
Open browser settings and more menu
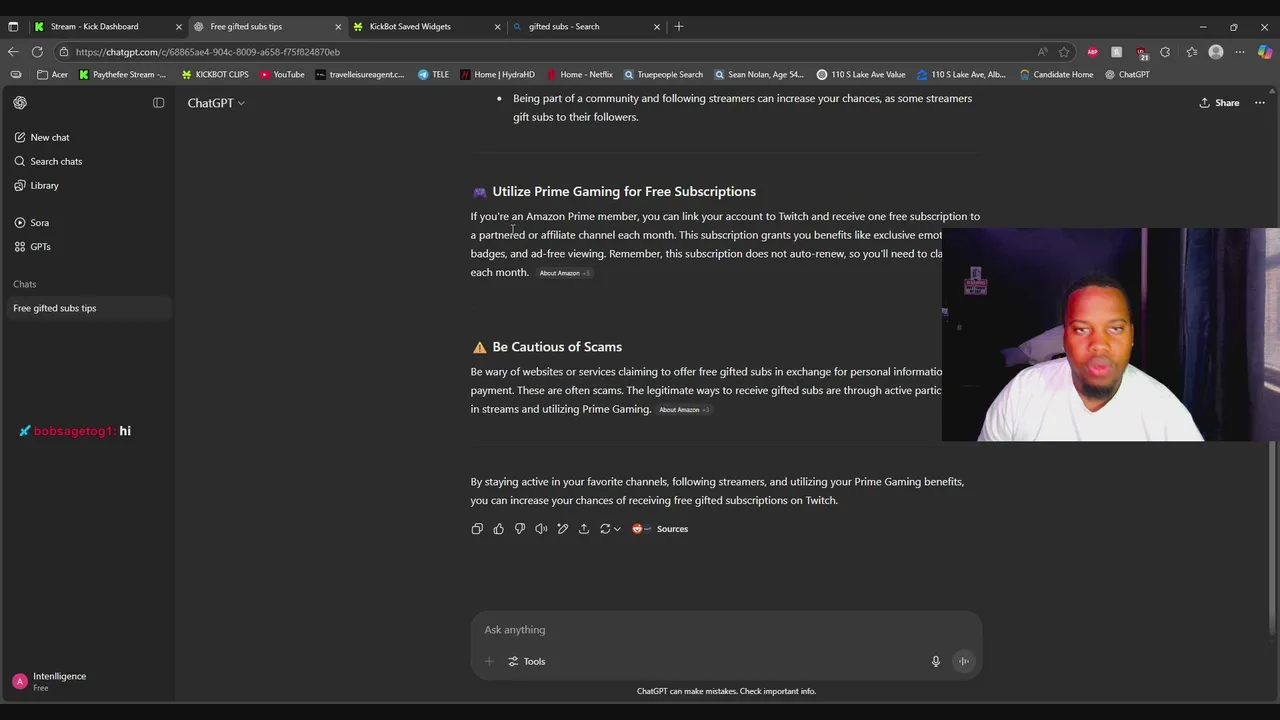pyautogui.click(x=1240, y=52)
